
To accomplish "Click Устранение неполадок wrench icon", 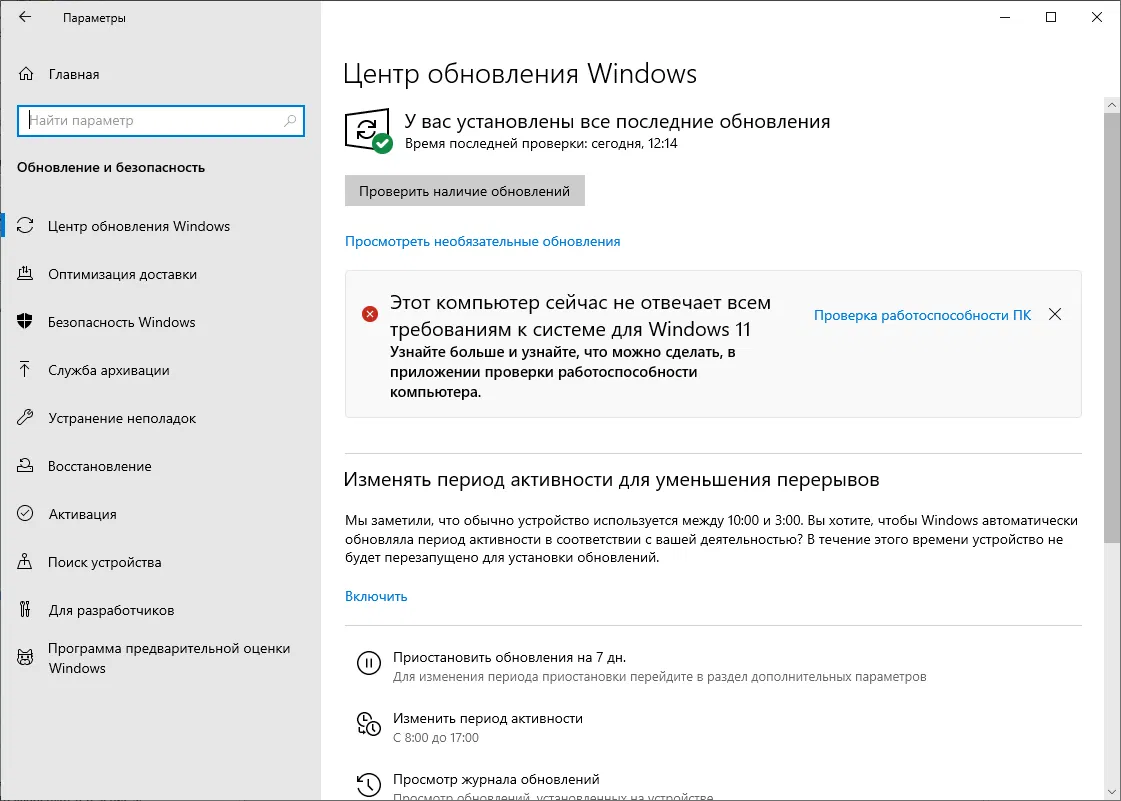I will (25, 418).
